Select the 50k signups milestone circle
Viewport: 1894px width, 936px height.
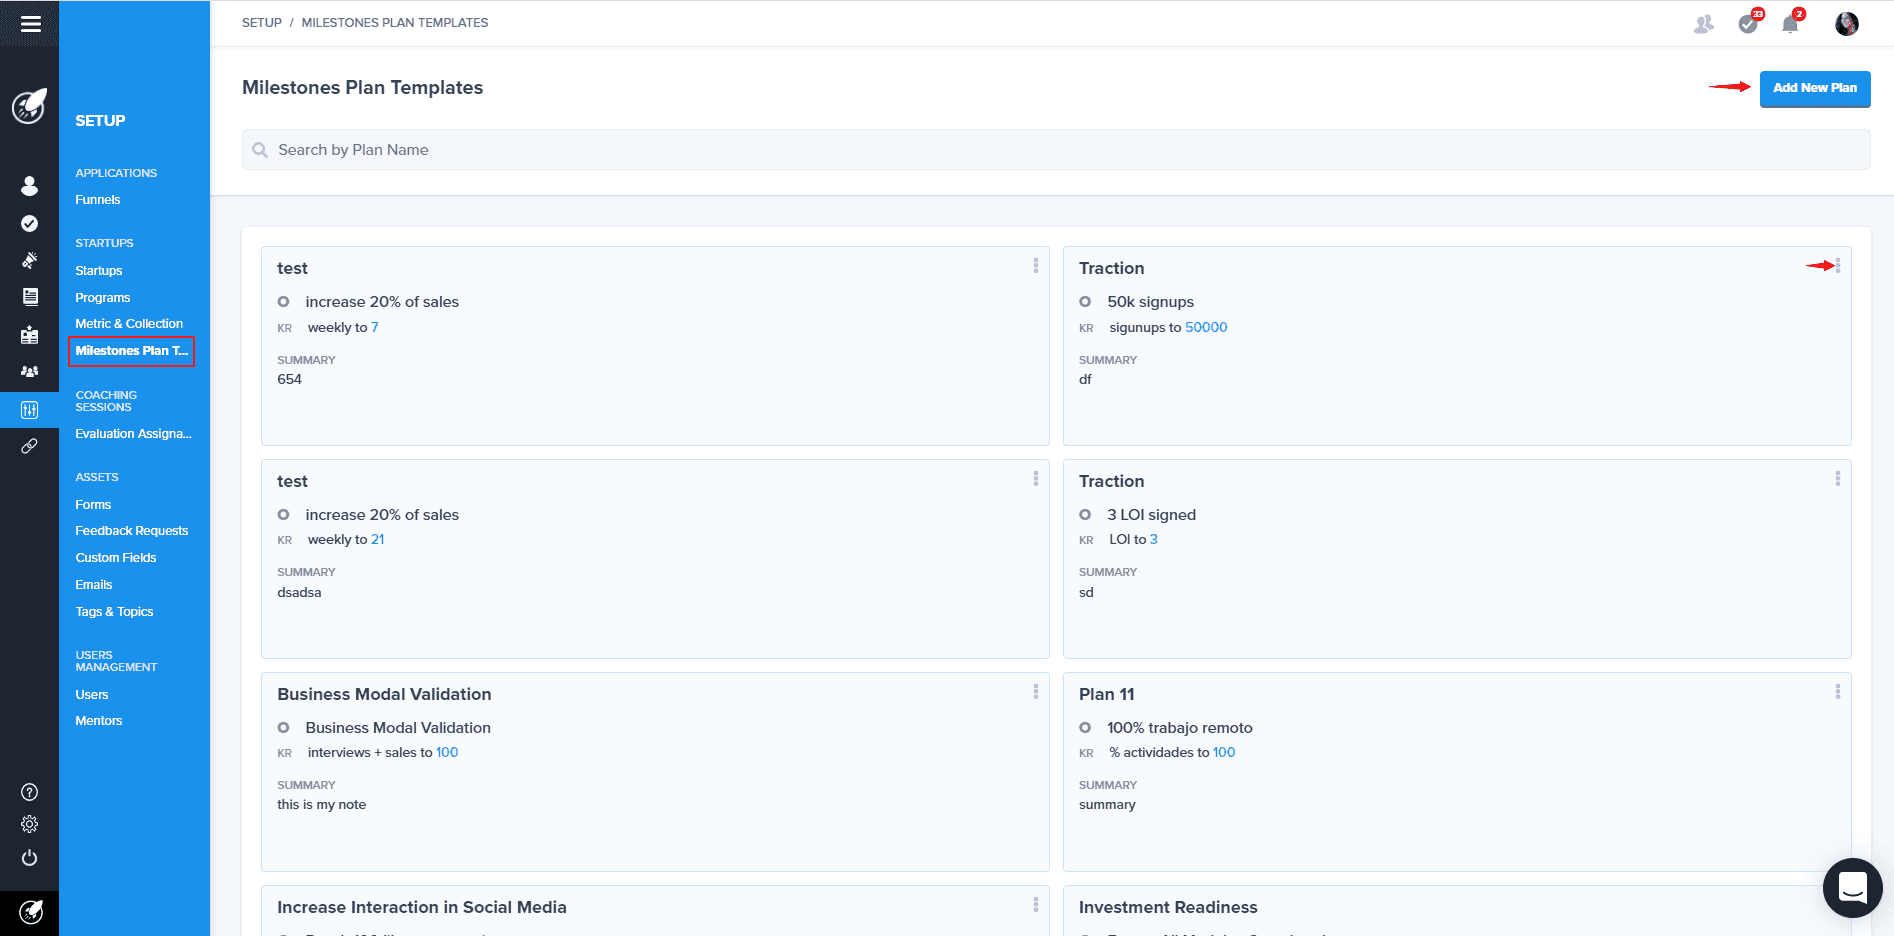[x=1085, y=302]
